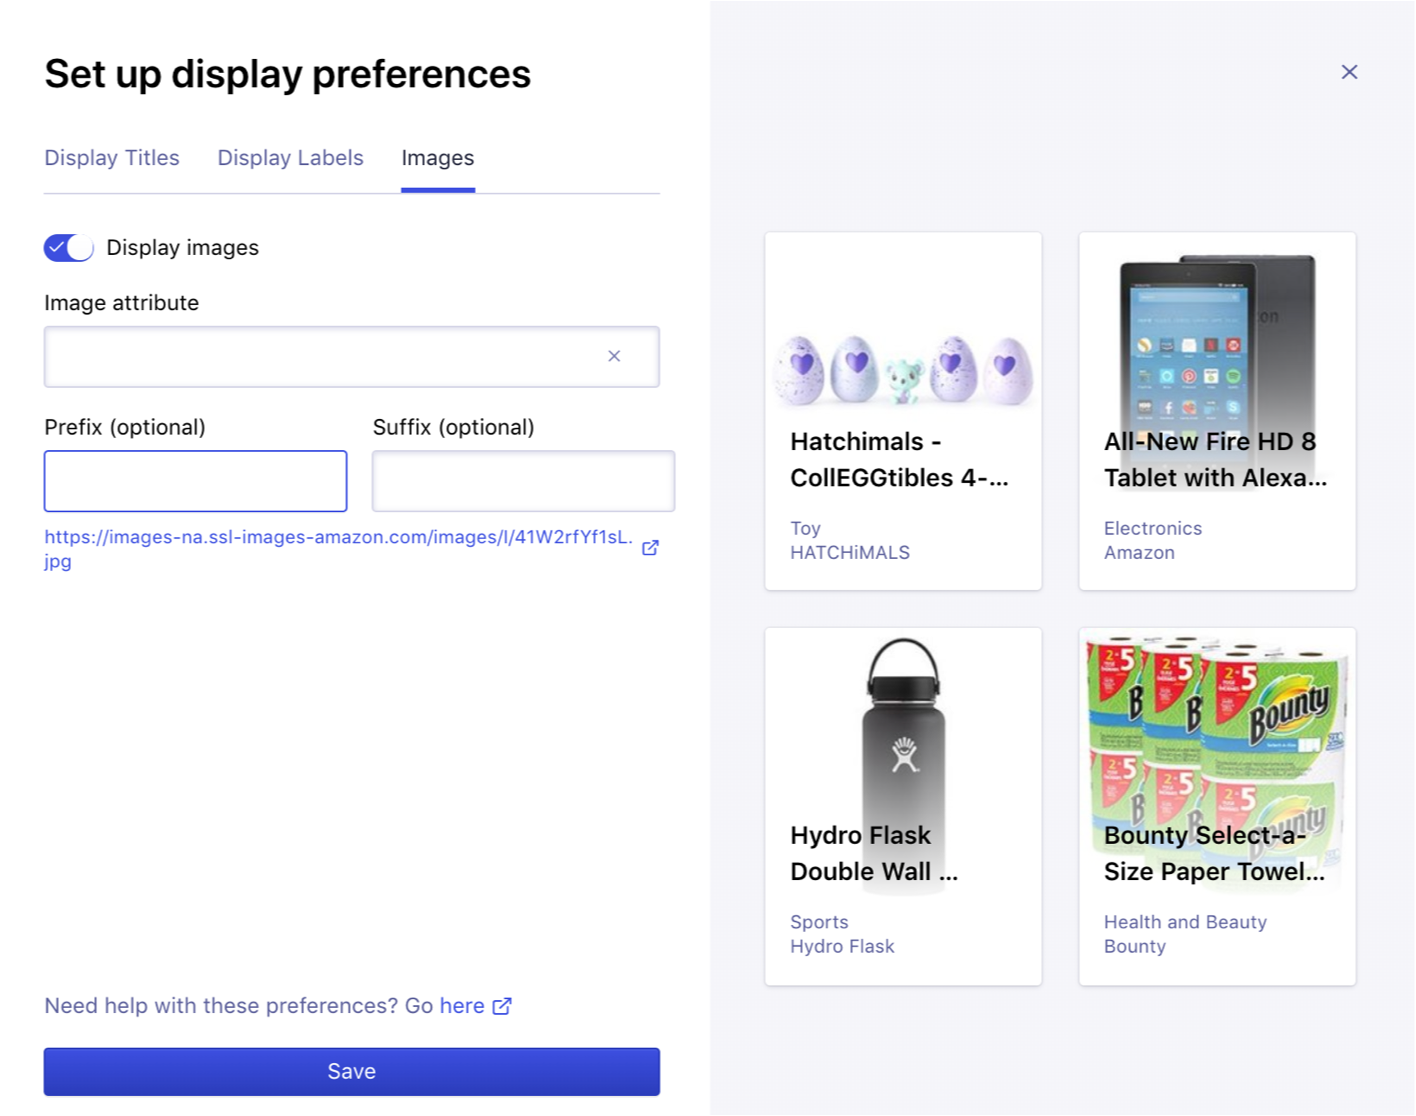Close the display preferences panel
The image size is (1416, 1116).
[1349, 72]
